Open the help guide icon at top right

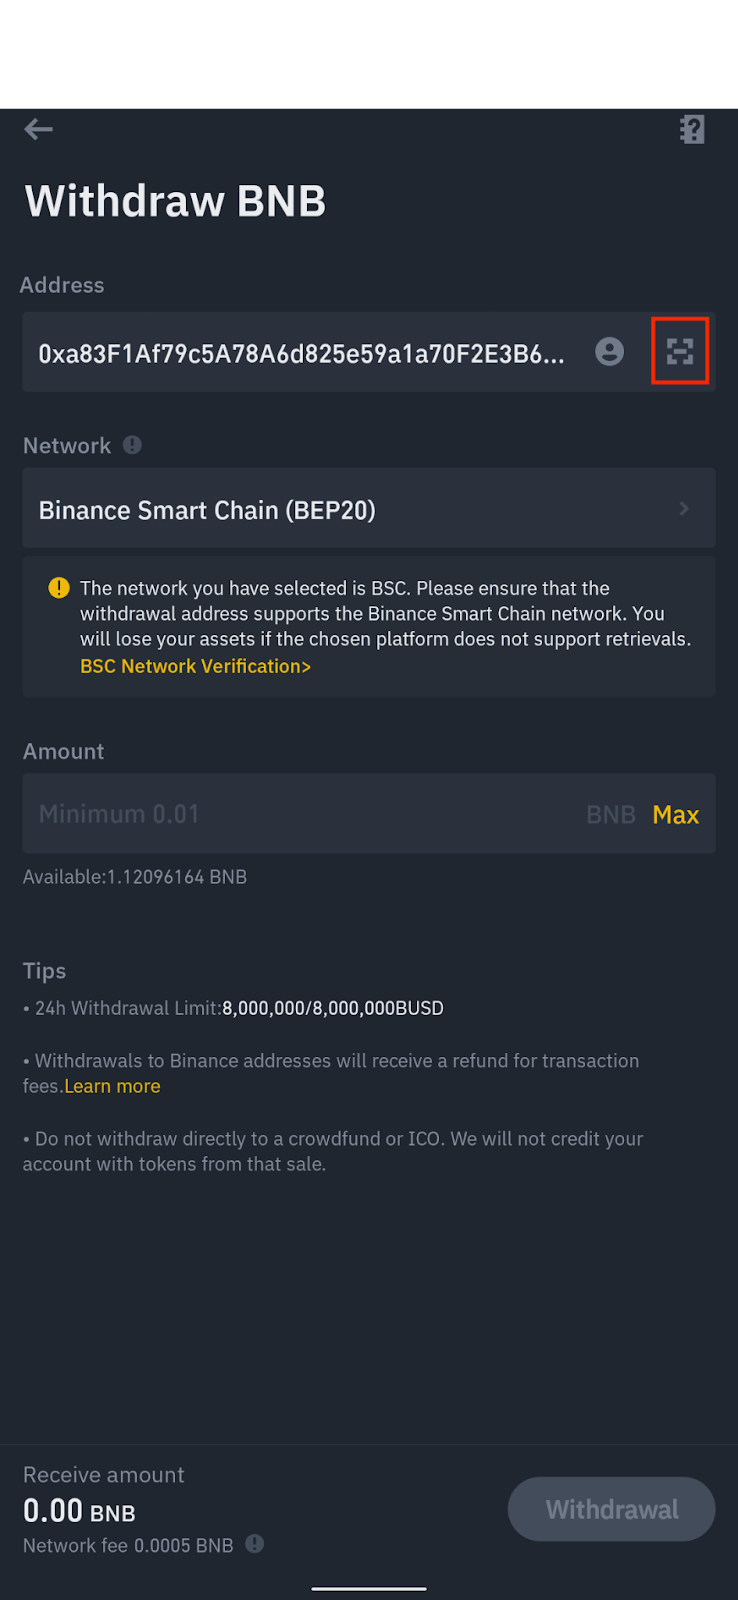pos(692,129)
